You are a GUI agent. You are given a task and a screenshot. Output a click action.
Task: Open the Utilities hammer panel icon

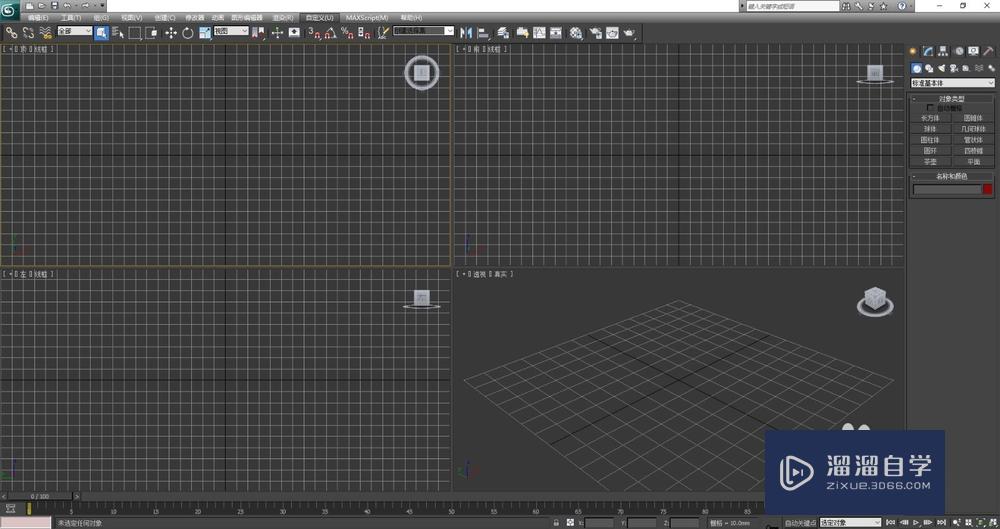tap(989, 51)
